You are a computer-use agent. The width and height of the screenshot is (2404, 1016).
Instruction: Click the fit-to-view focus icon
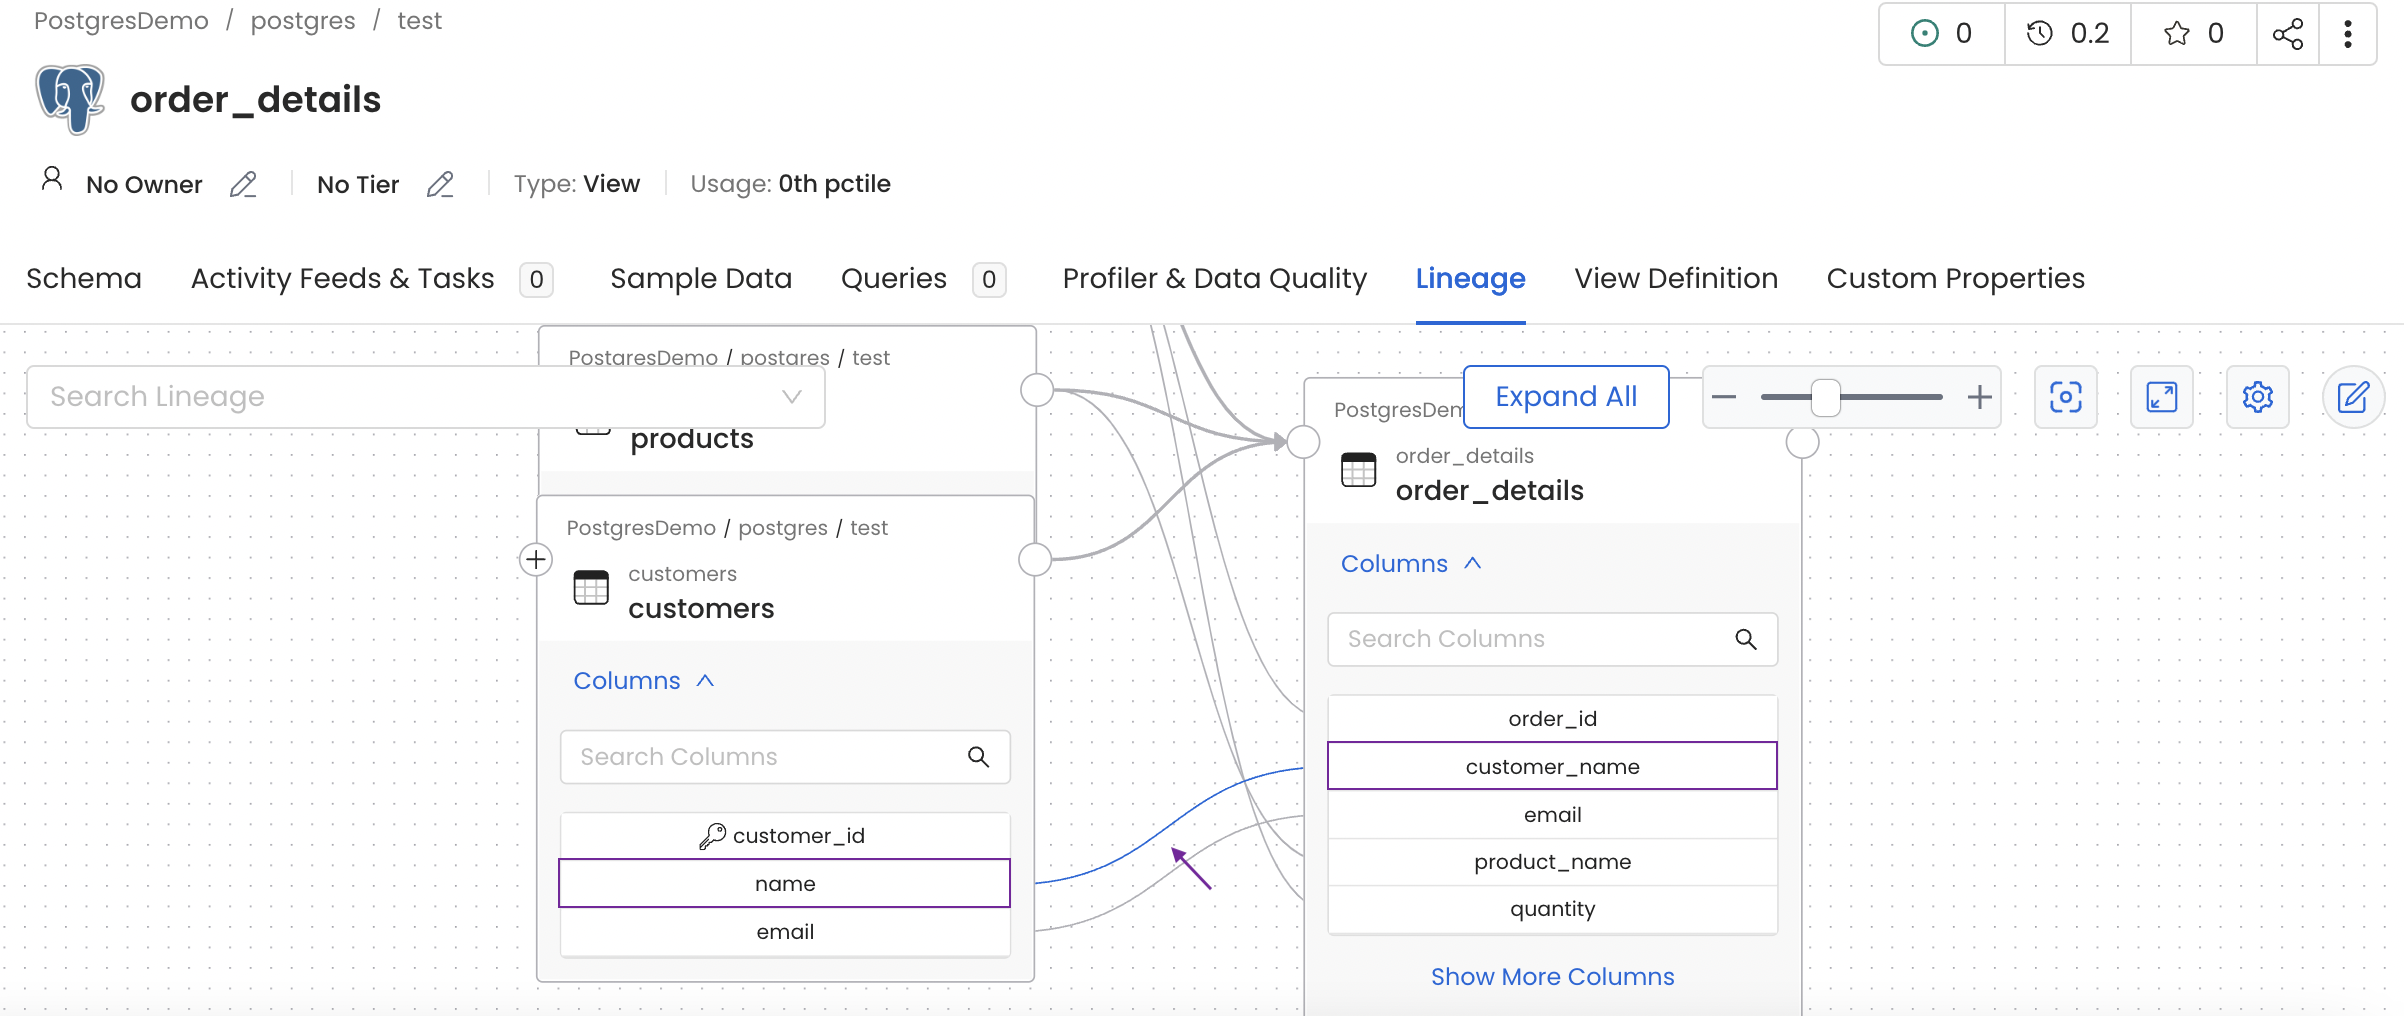tap(2065, 397)
